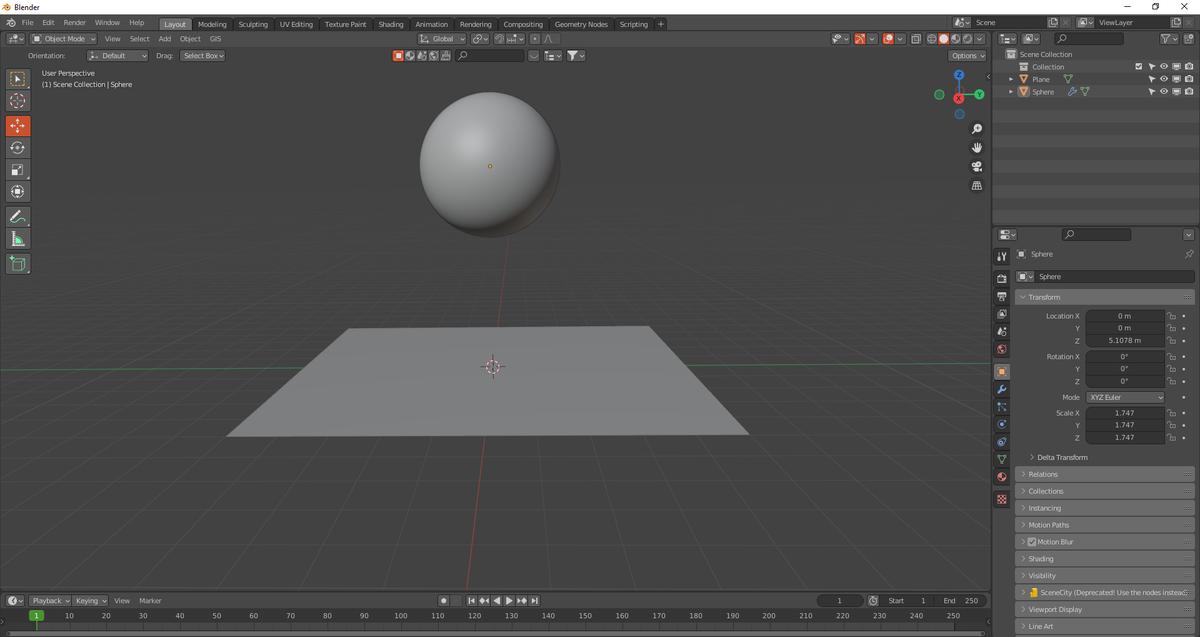
Task: Expand the Delta Transform subpanel
Action: coord(1061,457)
